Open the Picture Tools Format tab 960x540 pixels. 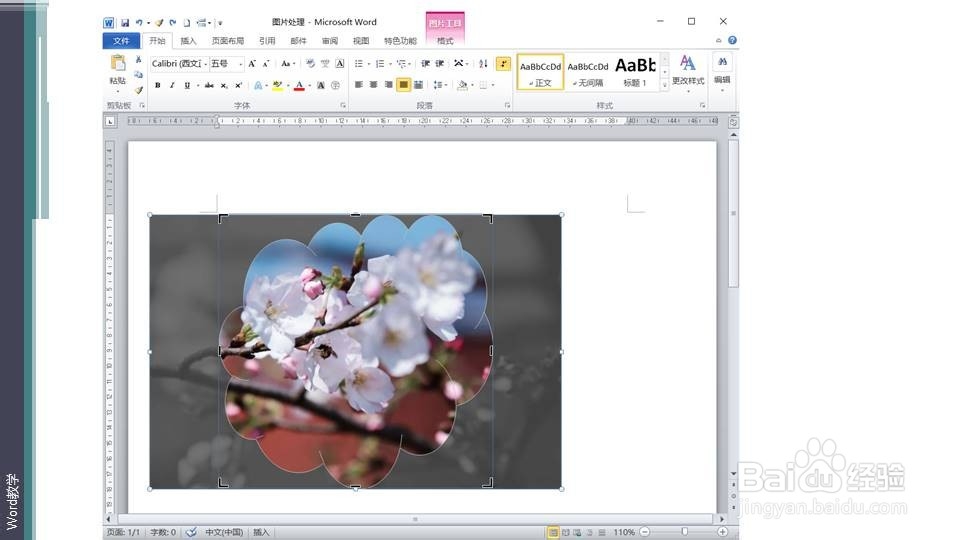(445, 40)
